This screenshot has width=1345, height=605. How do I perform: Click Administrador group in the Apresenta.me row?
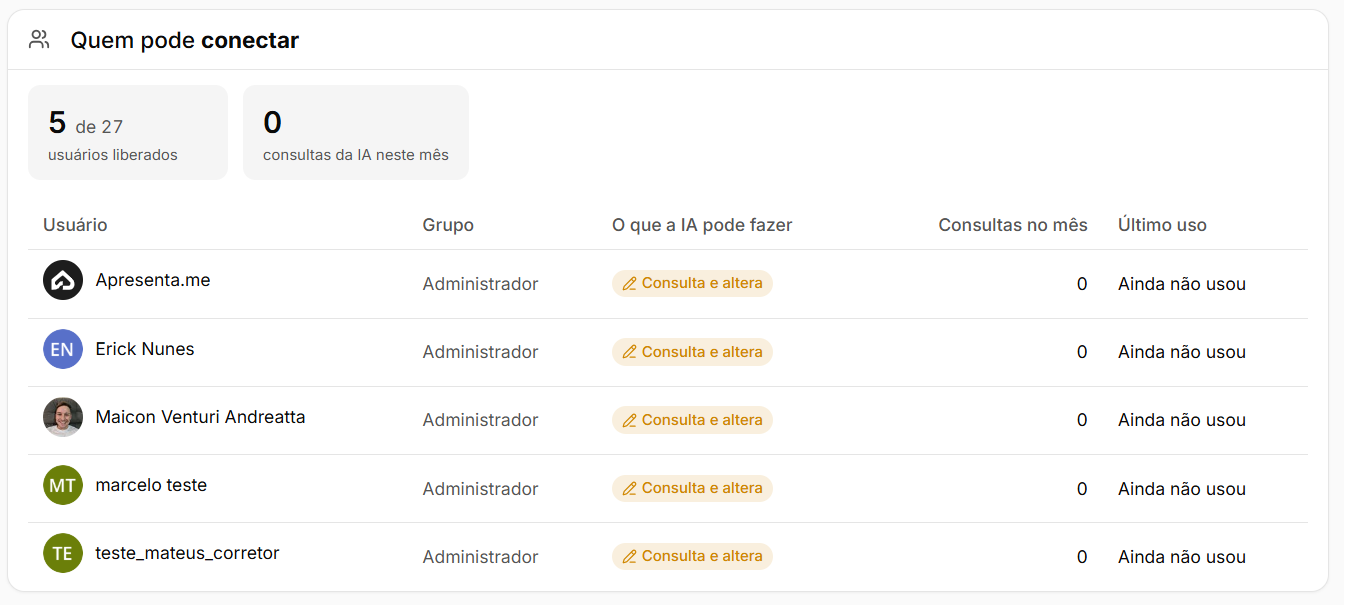(480, 284)
